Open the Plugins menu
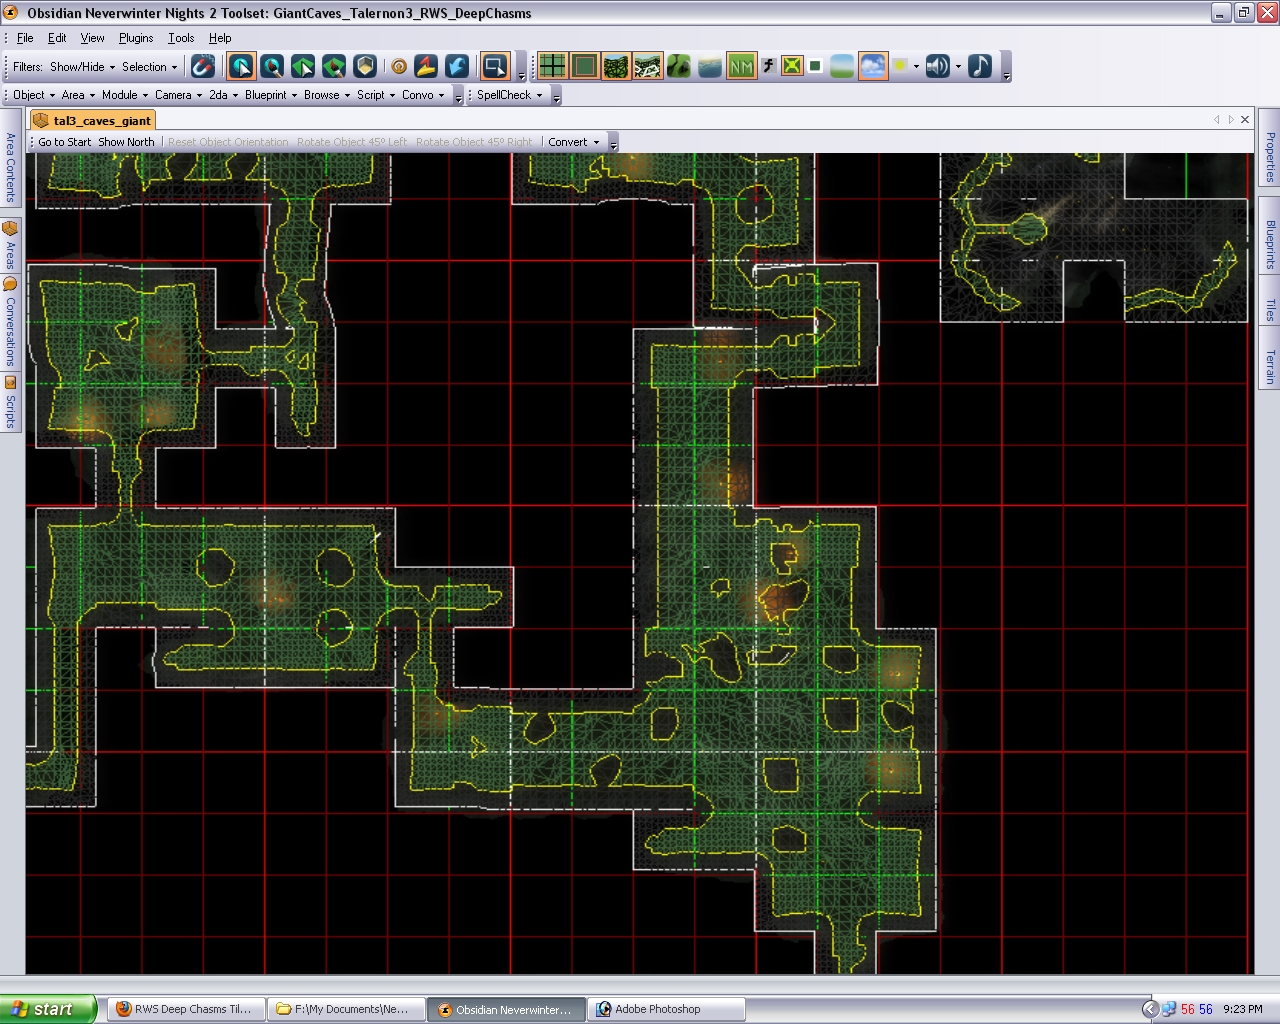 click(136, 38)
